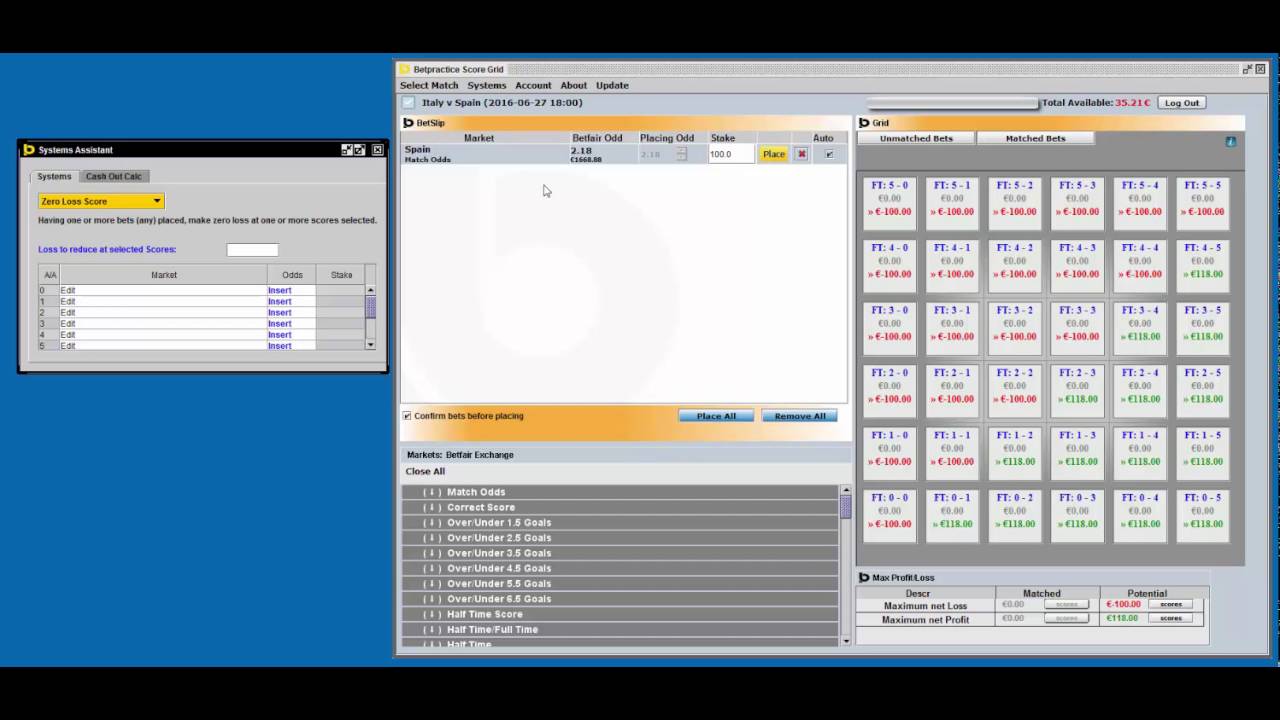Viewport: 1280px width, 720px height.
Task: Dock the Systems Assistant window
Action: [x=347, y=150]
